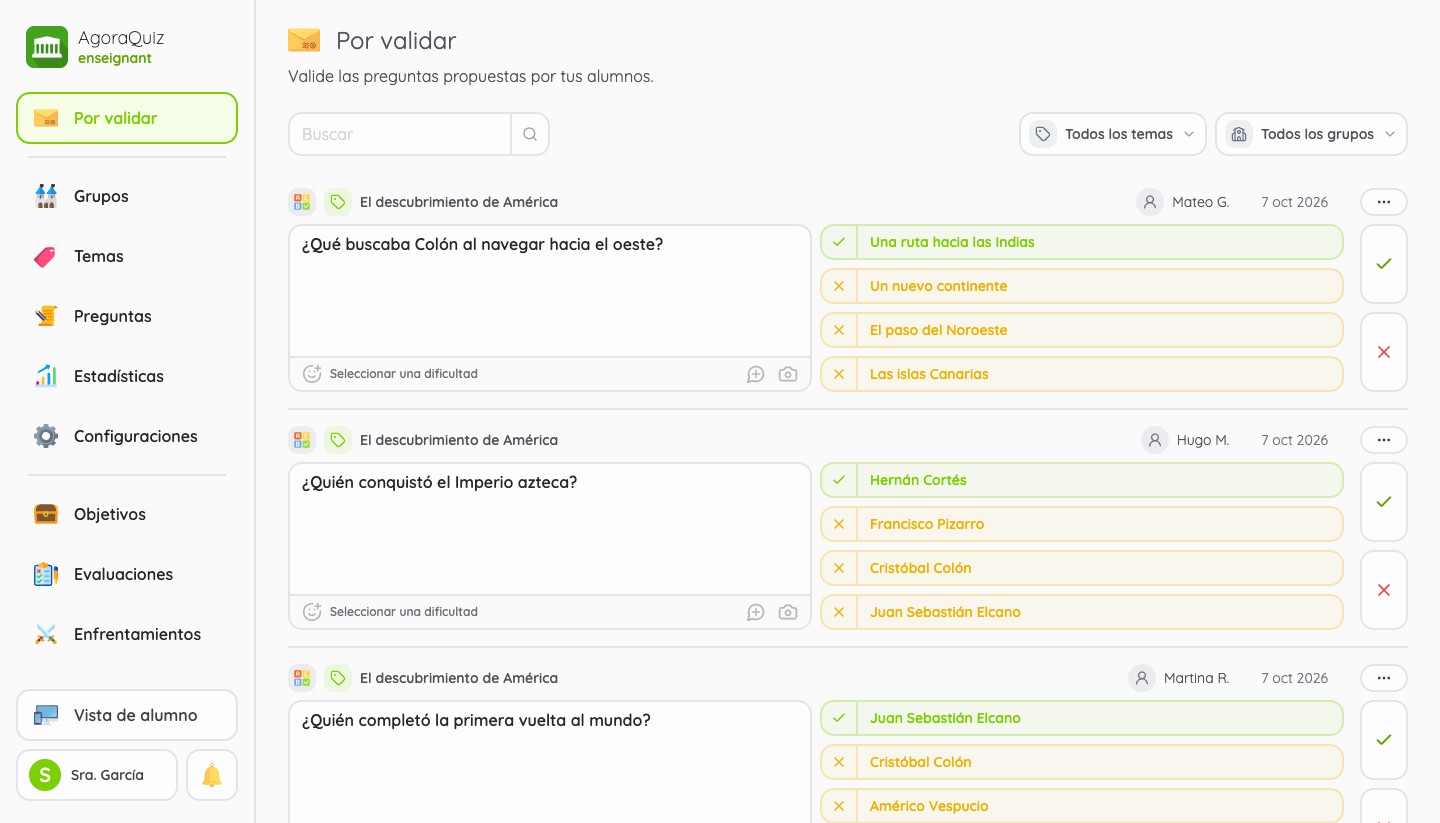The height and width of the screenshot is (823, 1440).
Task: Click add-comment icon on Imperio azteca question
Action: pyautogui.click(x=756, y=612)
